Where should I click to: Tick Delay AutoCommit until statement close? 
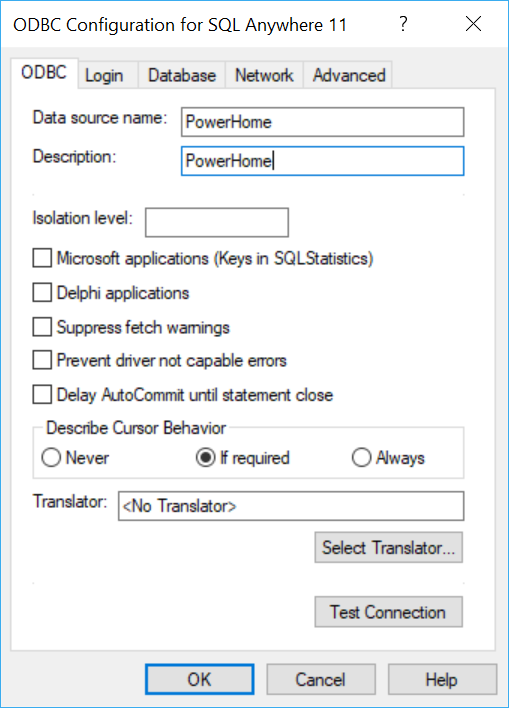[x=42, y=395]
